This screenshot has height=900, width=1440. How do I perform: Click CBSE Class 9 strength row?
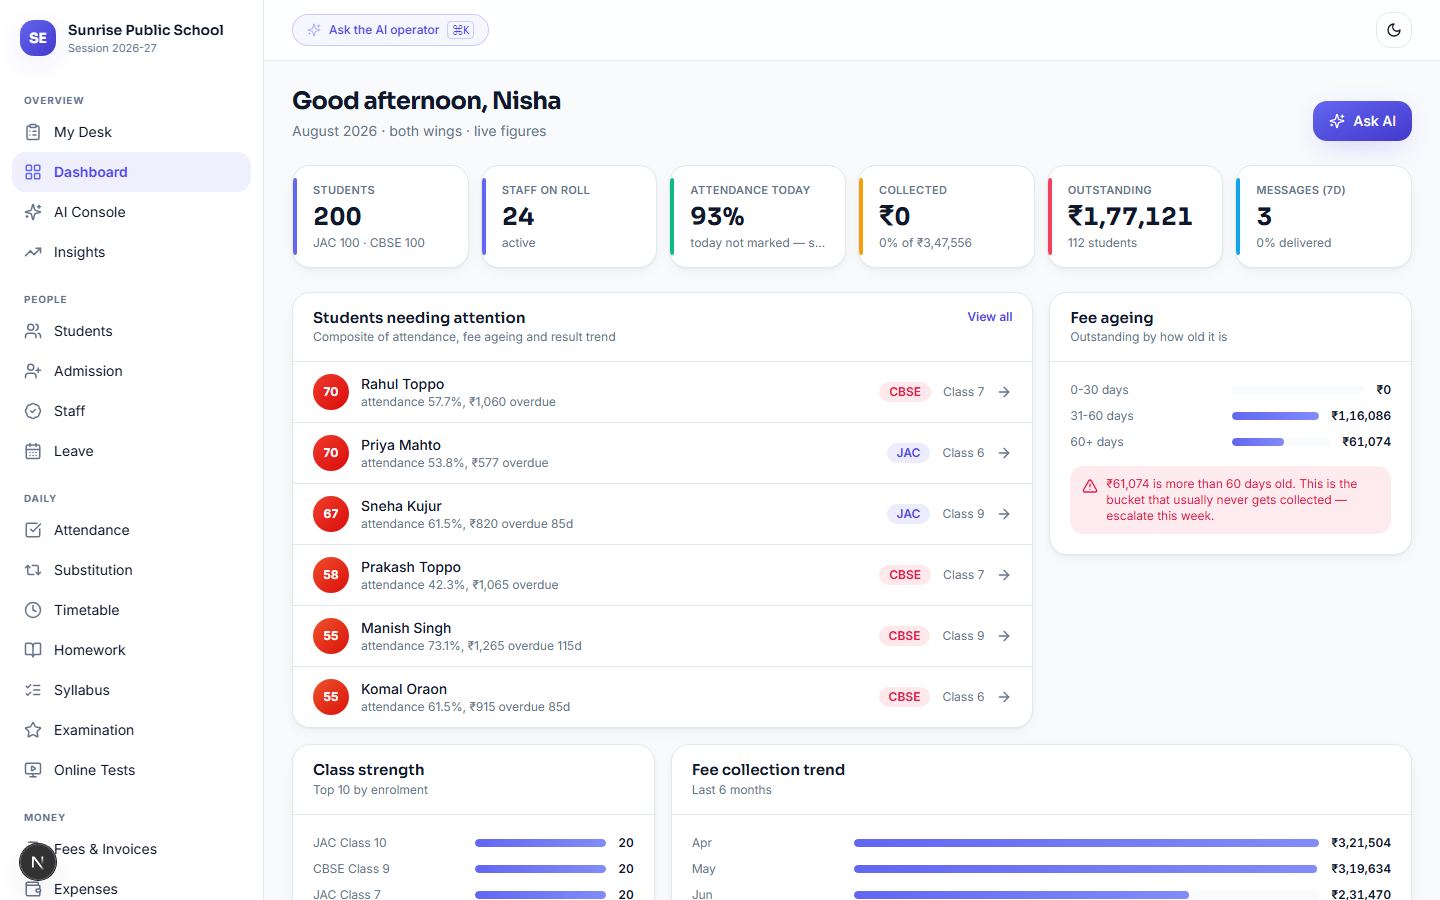473,869
